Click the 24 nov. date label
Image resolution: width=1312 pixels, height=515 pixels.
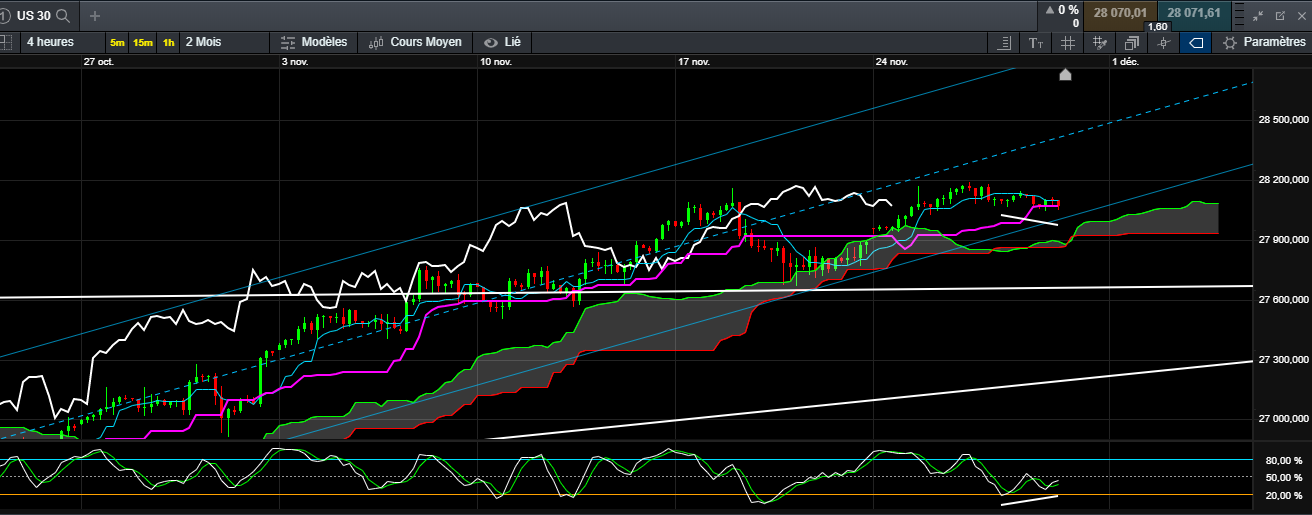(x=892, y=61)
